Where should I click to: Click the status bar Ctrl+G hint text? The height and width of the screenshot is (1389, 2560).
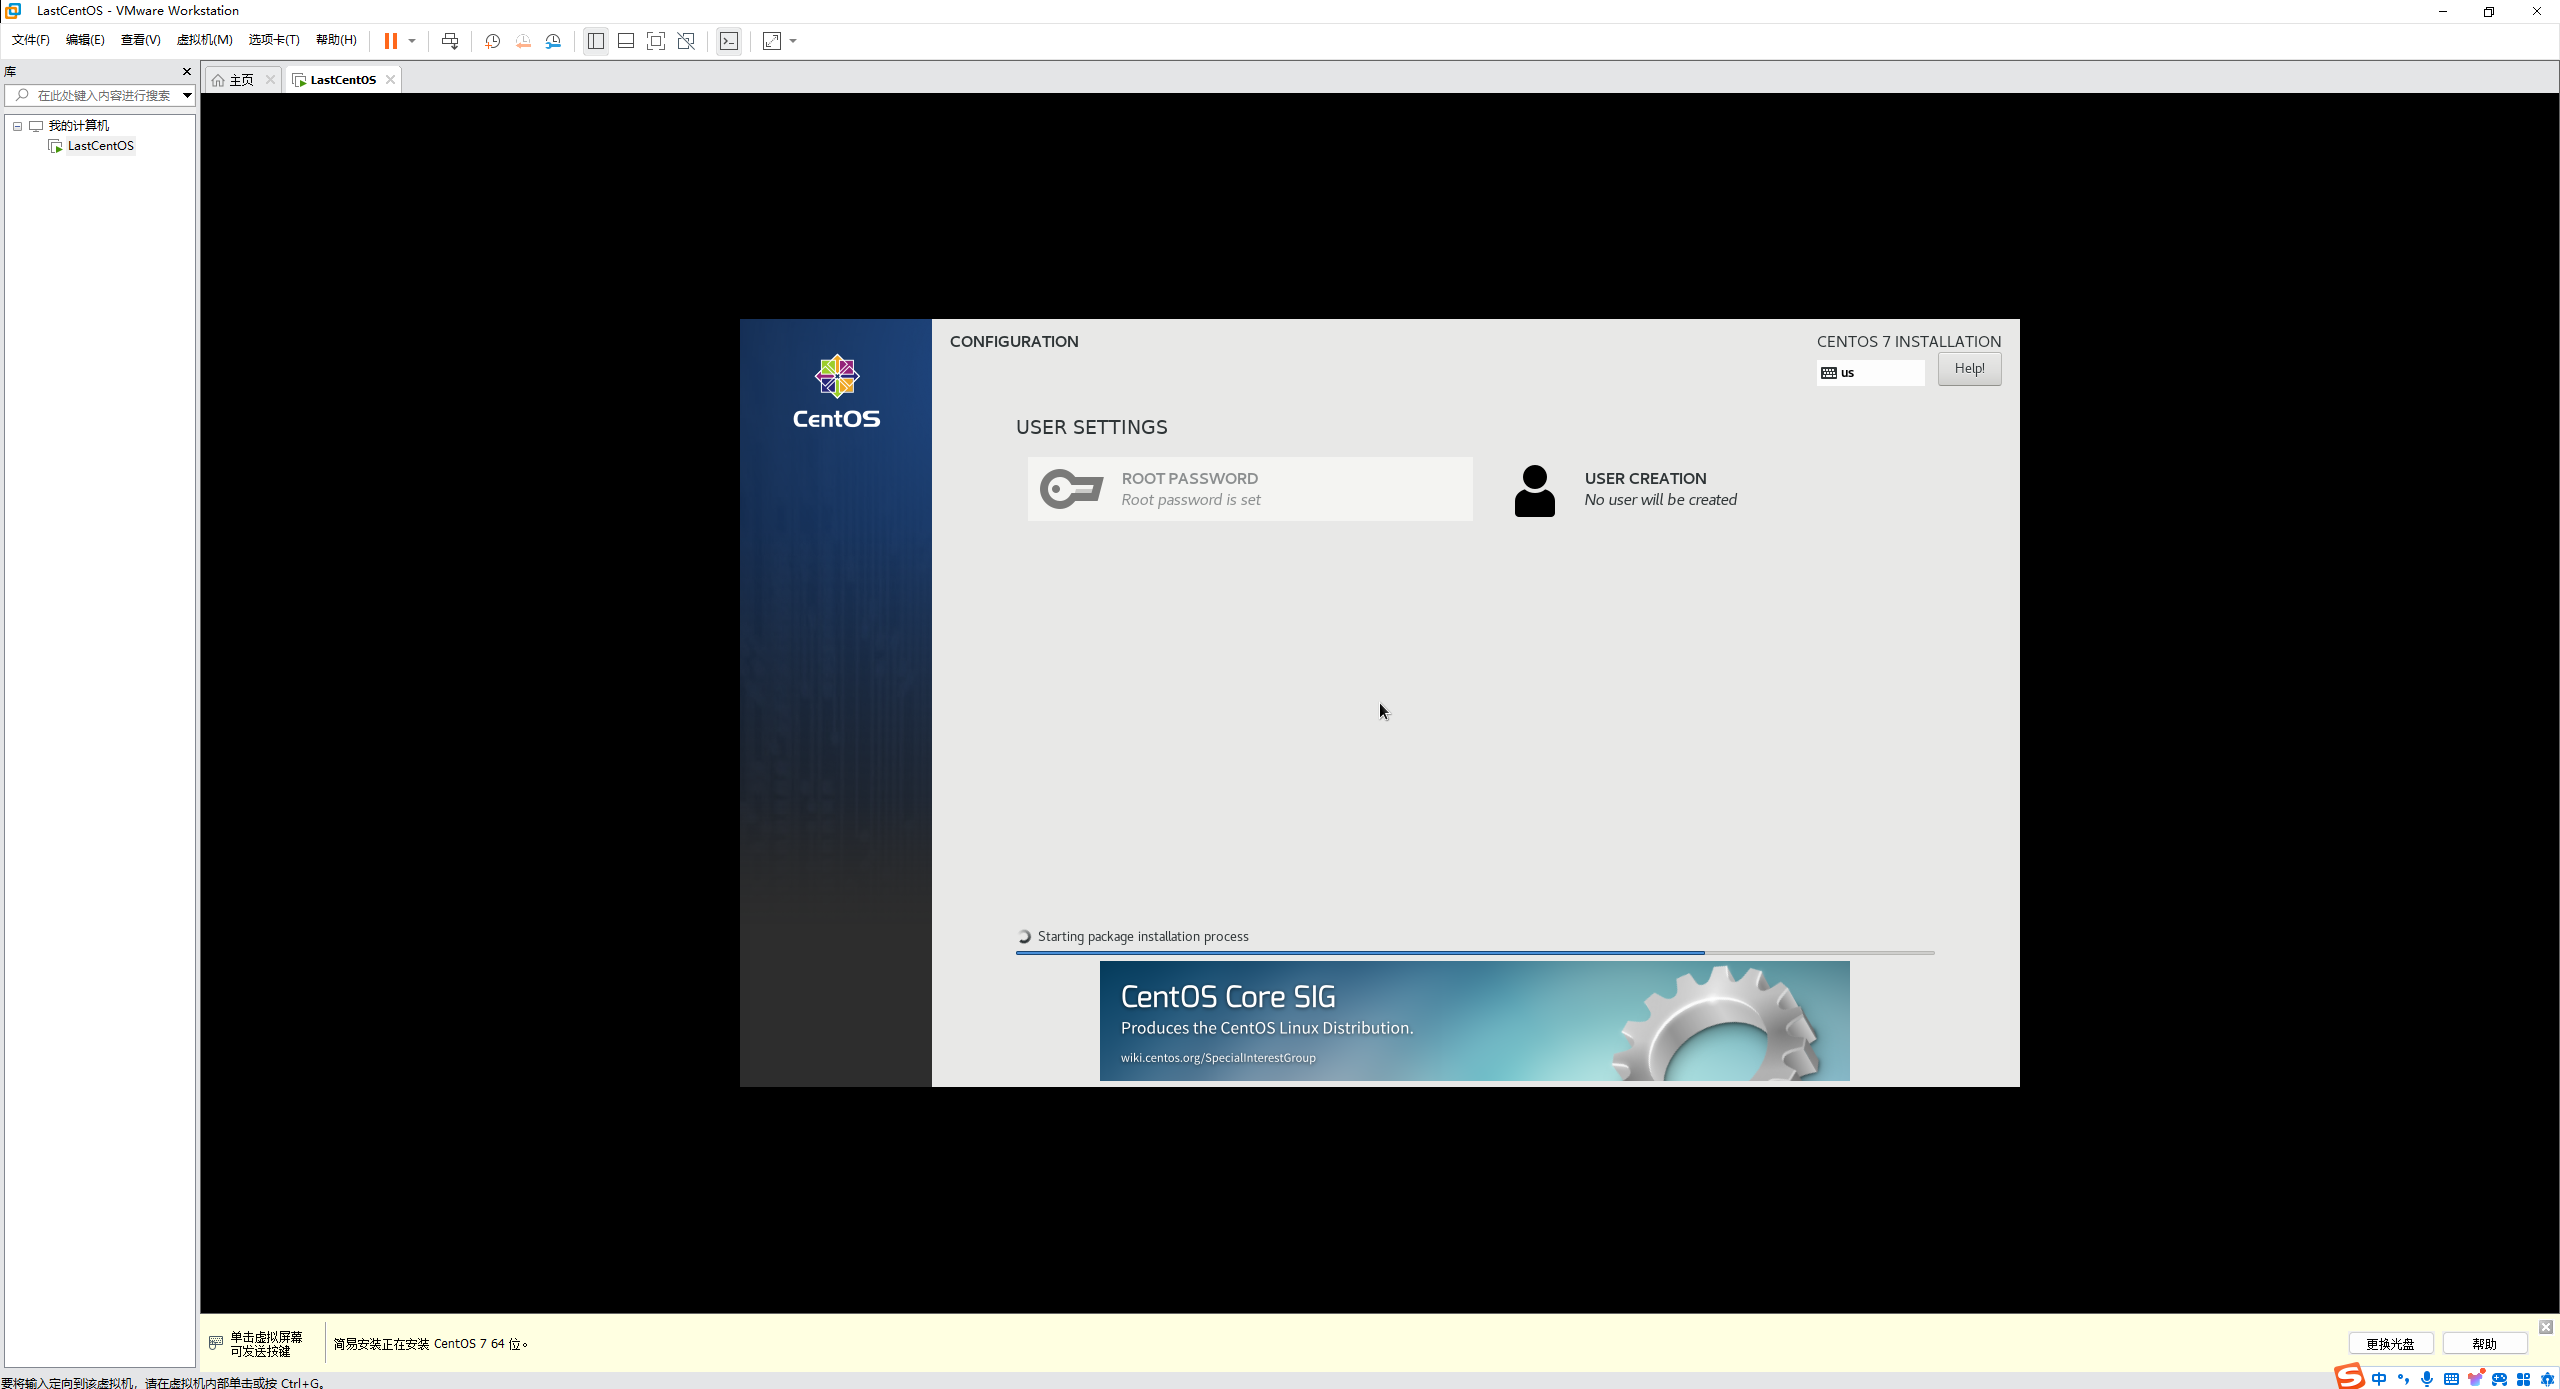point(163,1383)
